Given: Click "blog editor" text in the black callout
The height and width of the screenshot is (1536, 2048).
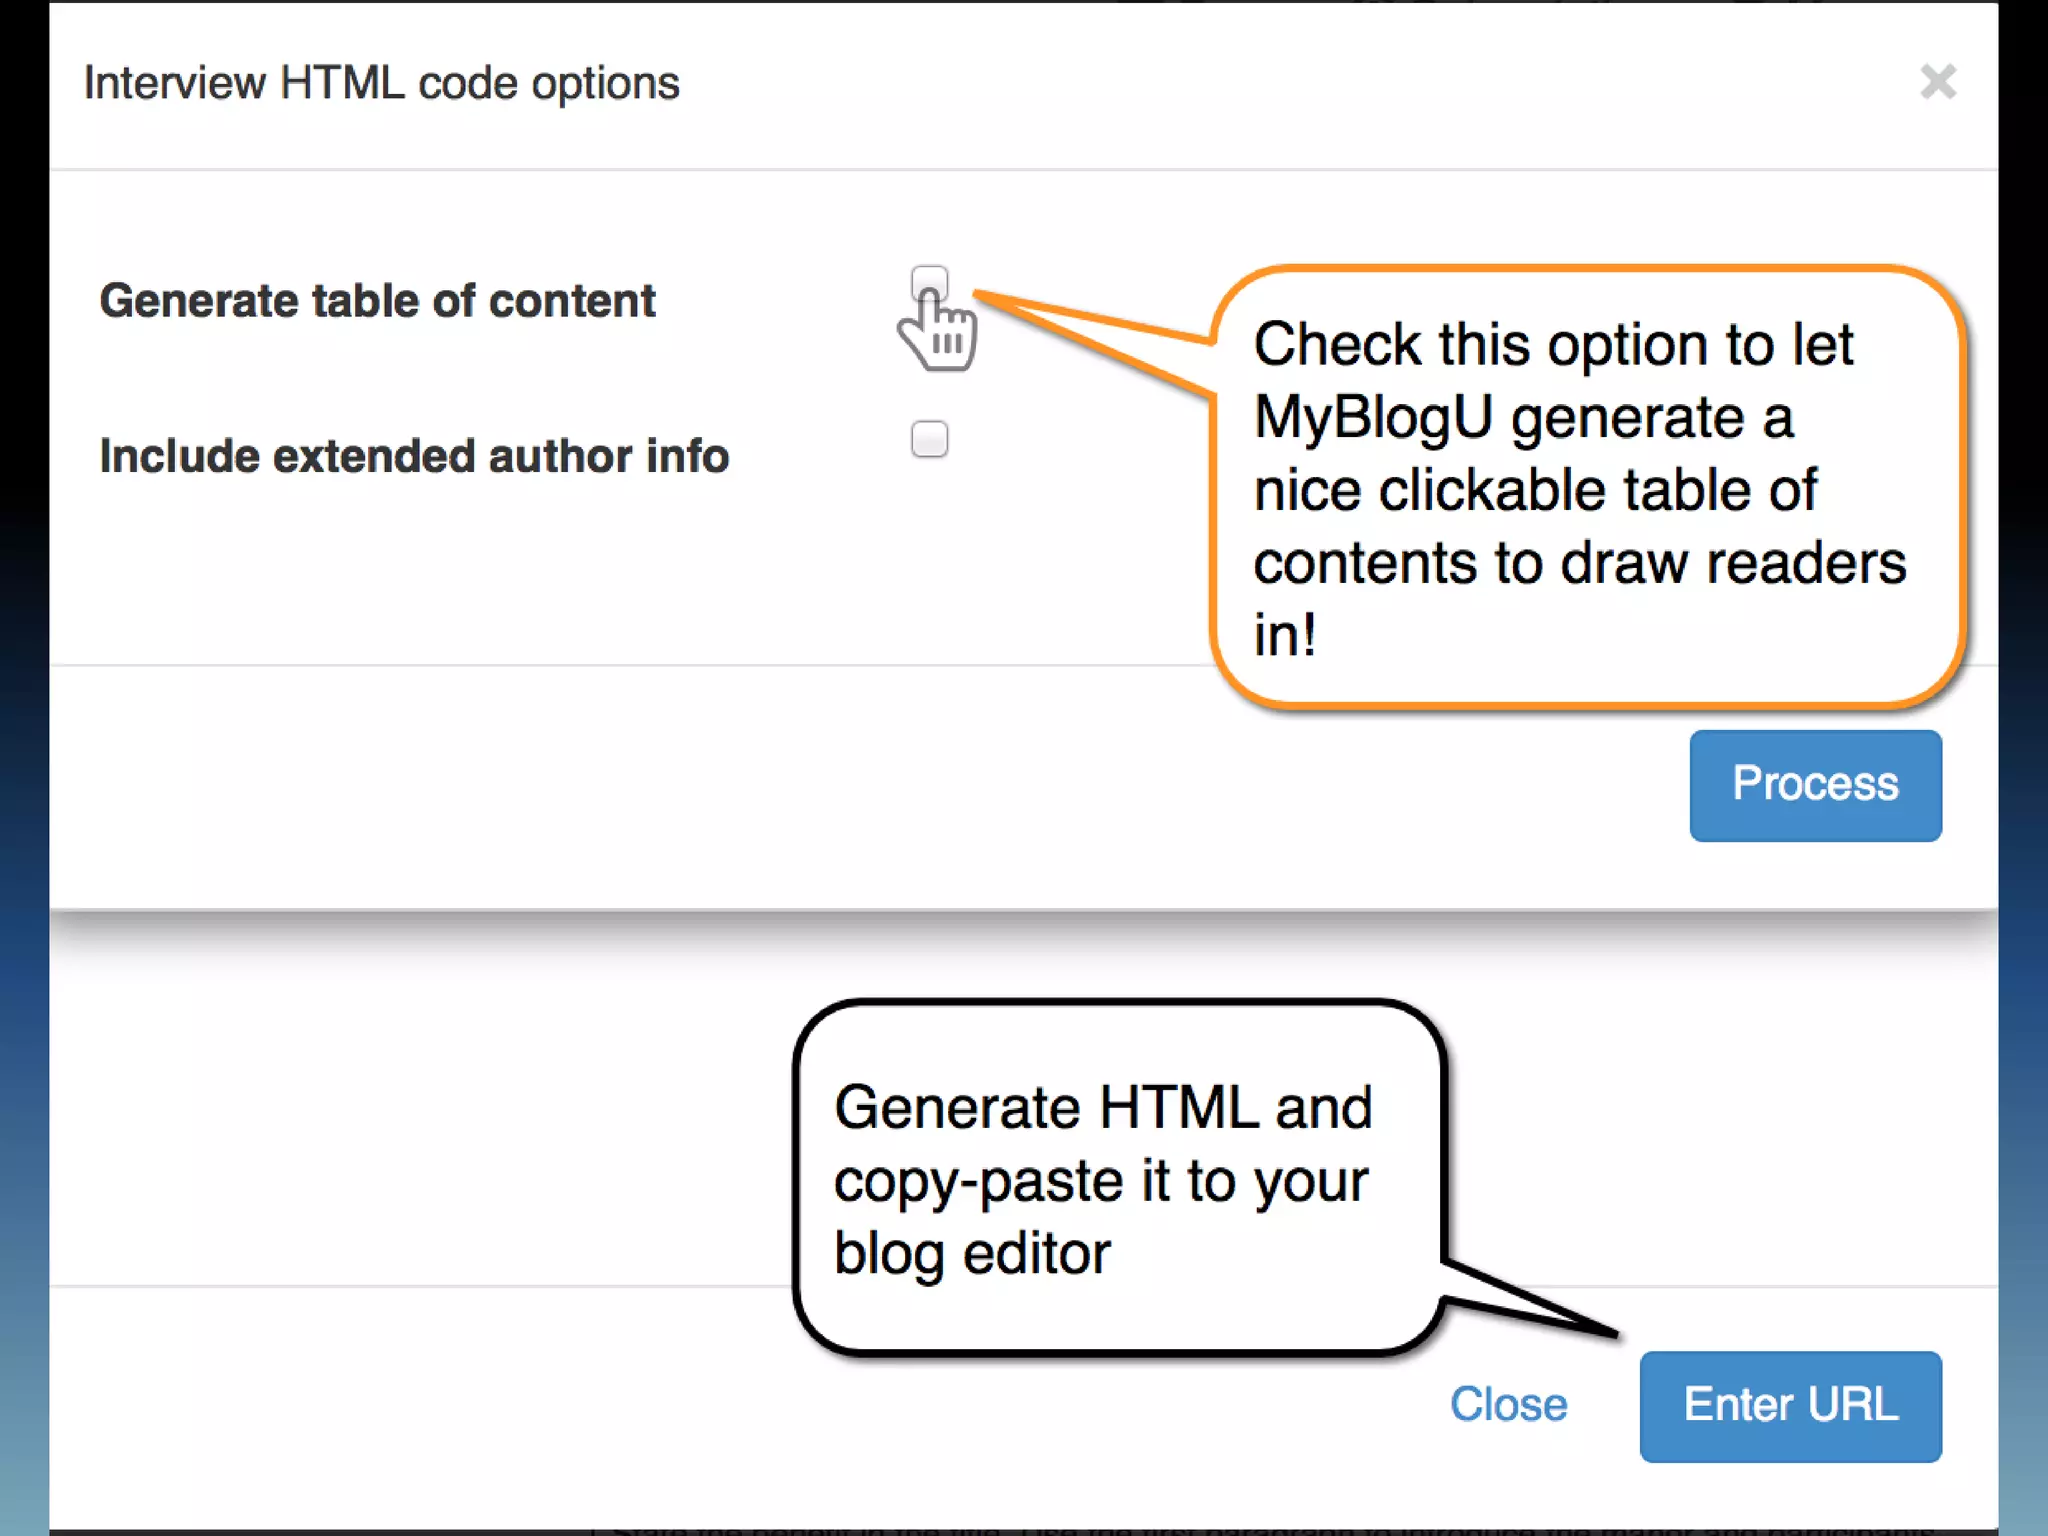Looking at the screenshot, I should tap(972, 1254).
